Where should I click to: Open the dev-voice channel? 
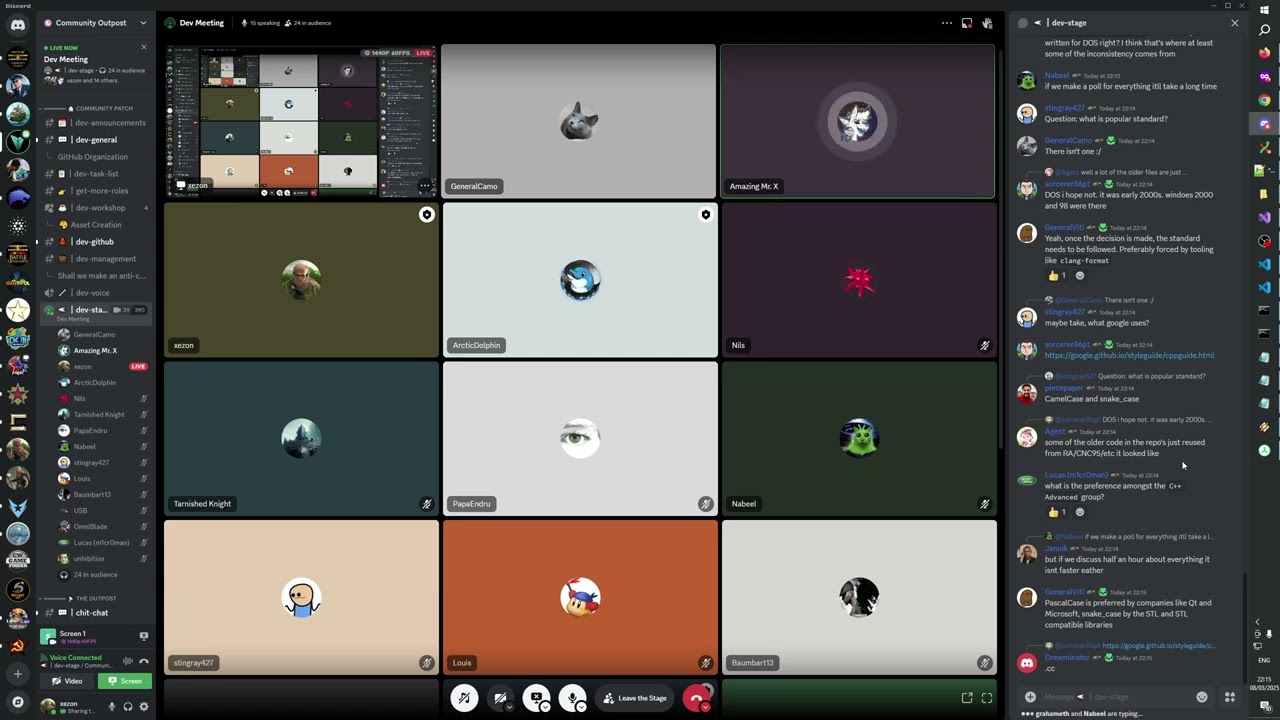[96, 293]
